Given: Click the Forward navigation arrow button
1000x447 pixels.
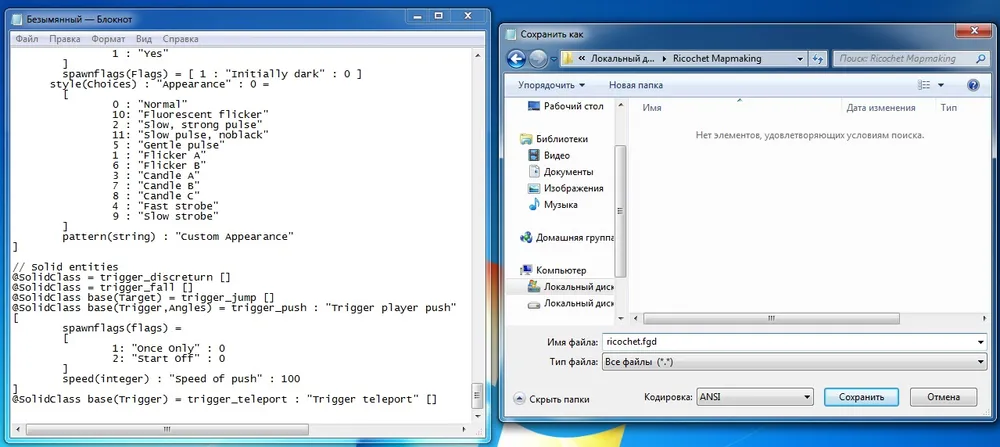Looking at the screenshot, I should 540,59.
